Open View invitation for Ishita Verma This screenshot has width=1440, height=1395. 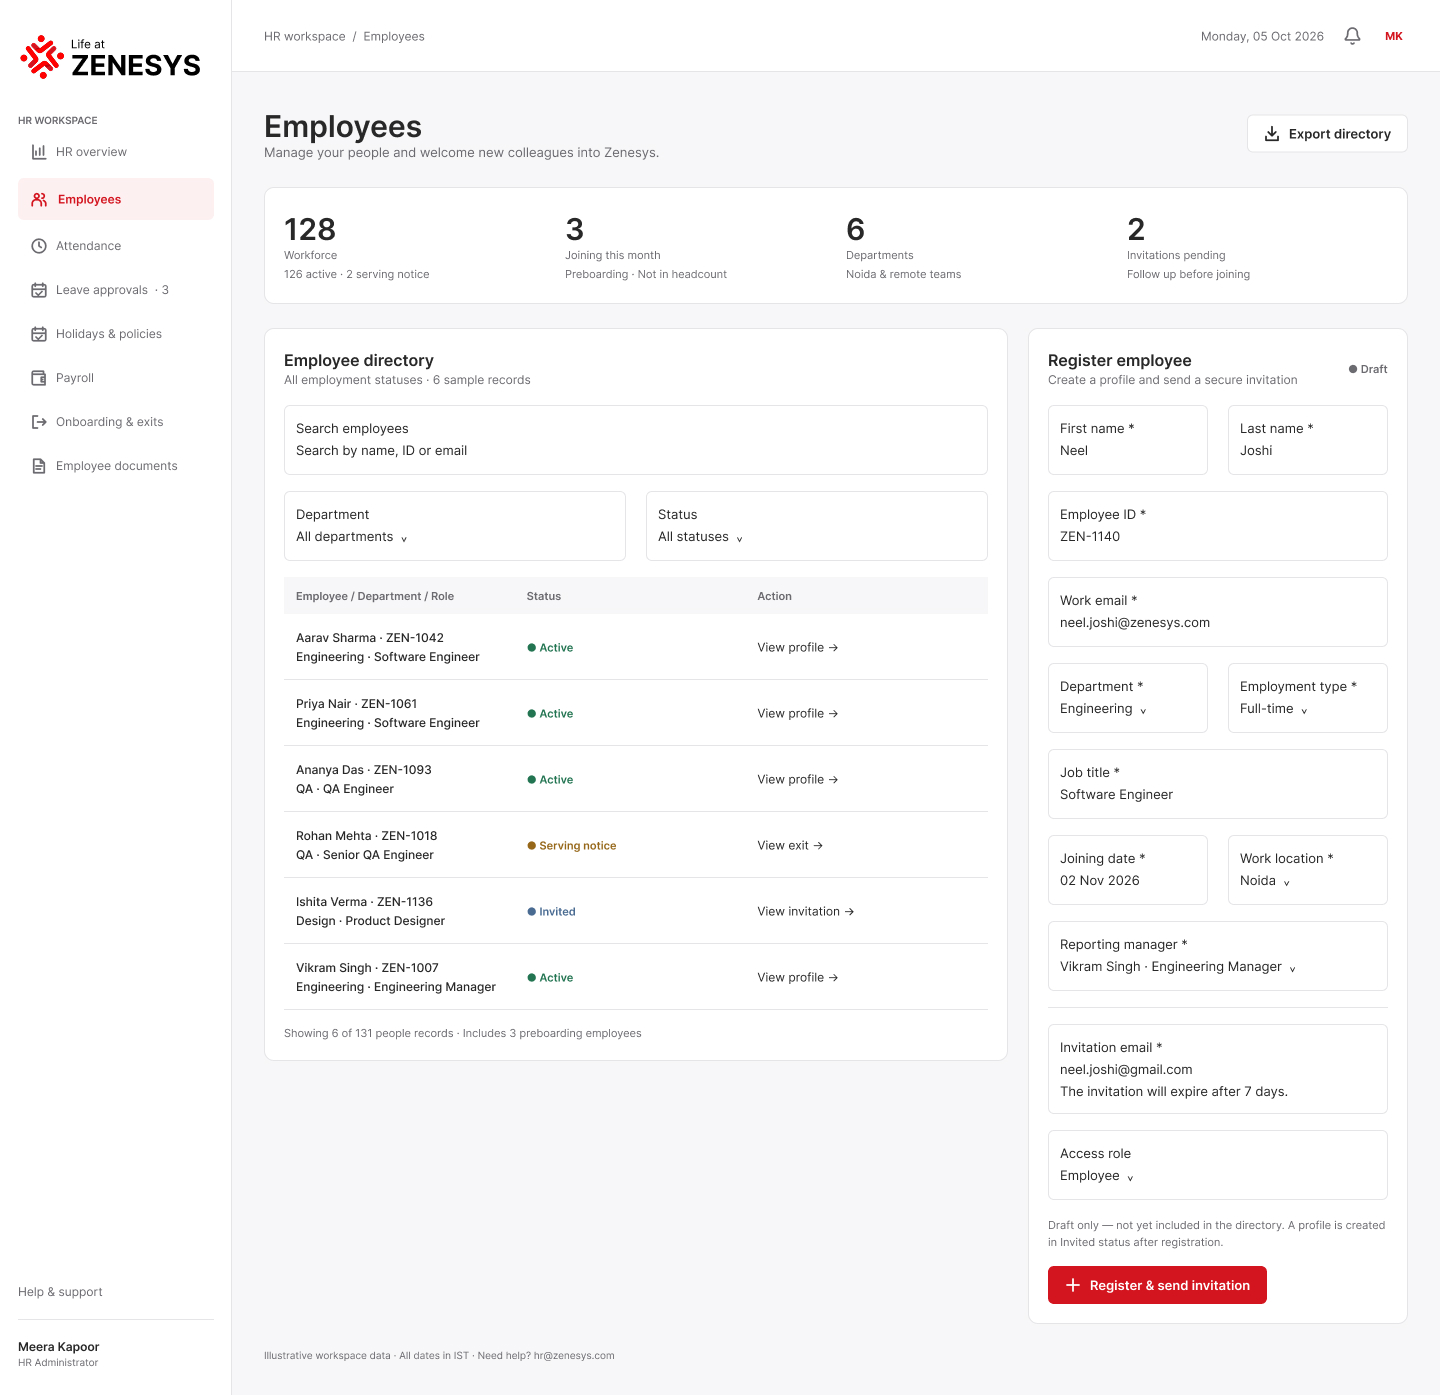click(805, 911)
